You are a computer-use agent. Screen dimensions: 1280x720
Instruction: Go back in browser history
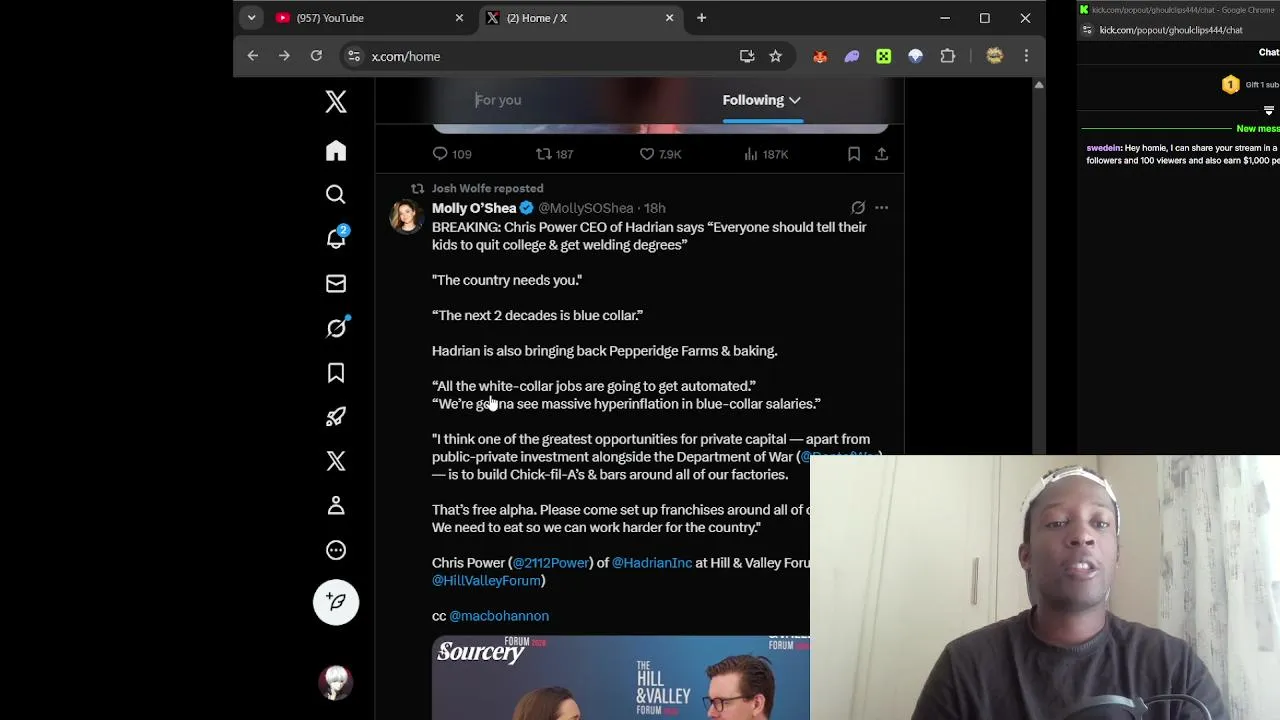[252, 56]
